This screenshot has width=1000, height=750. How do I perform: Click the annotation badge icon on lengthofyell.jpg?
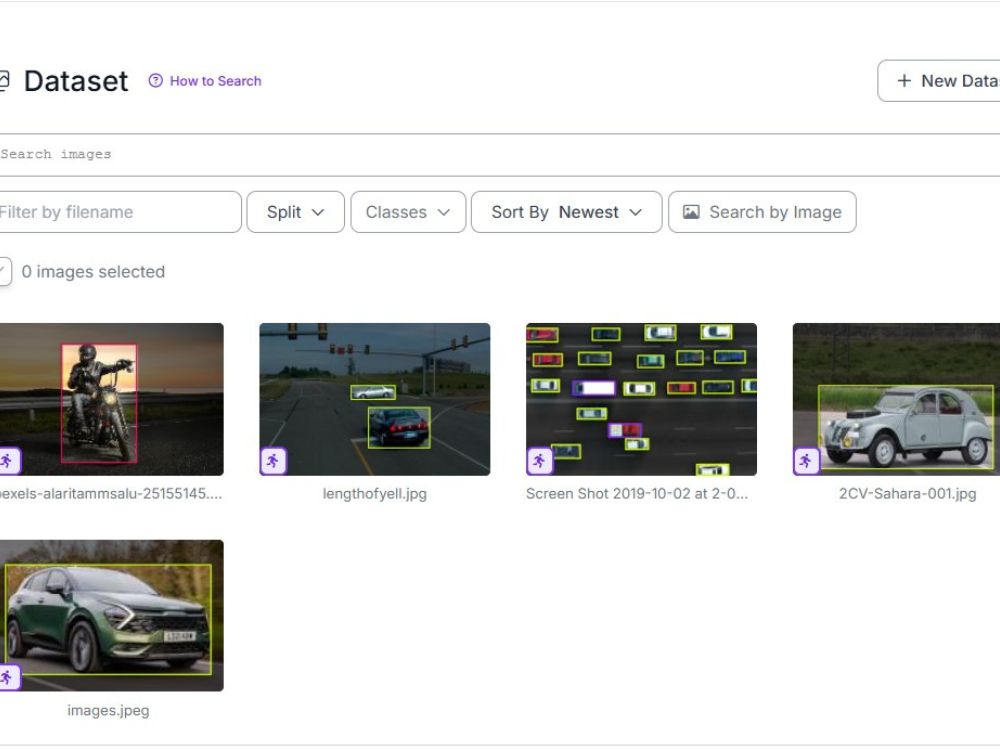point(273,461)
